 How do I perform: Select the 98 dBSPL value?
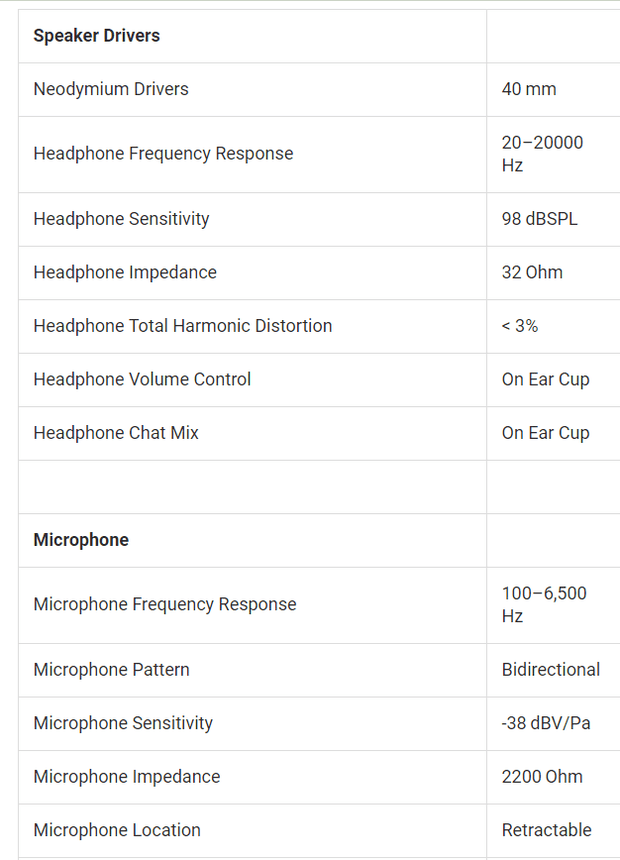pos(540,218)
